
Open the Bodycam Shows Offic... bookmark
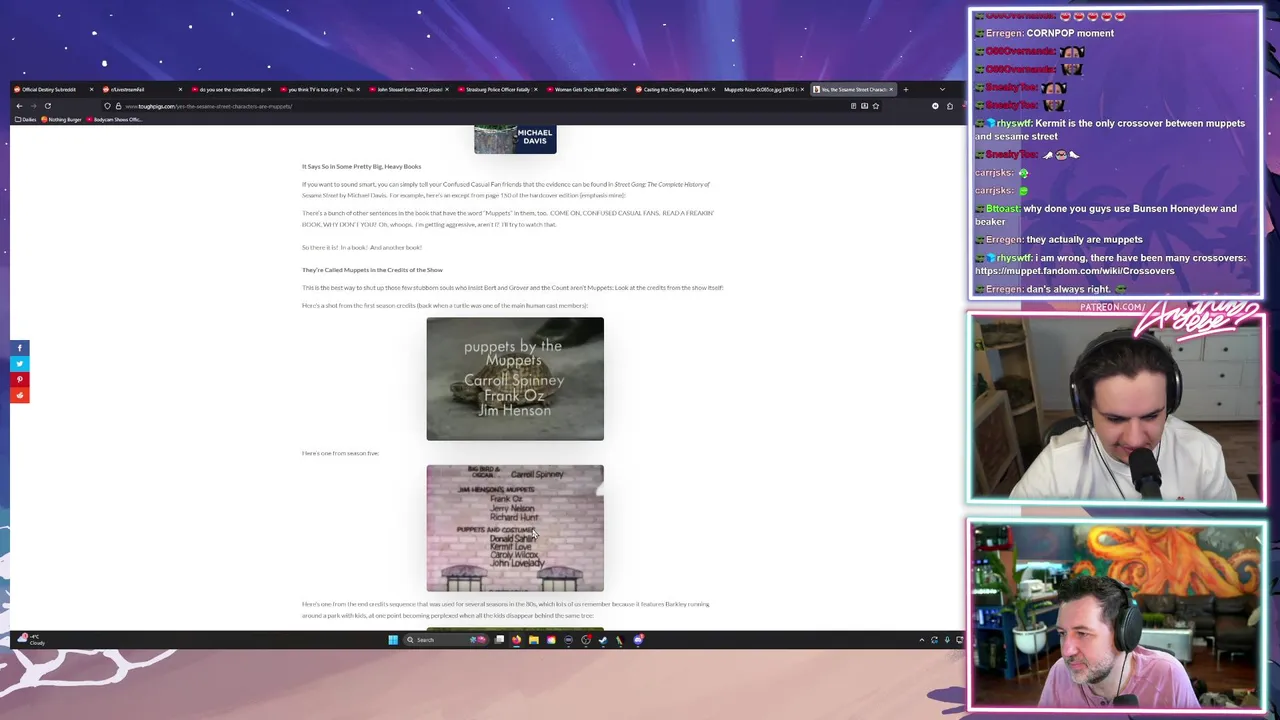coord(115,120)
